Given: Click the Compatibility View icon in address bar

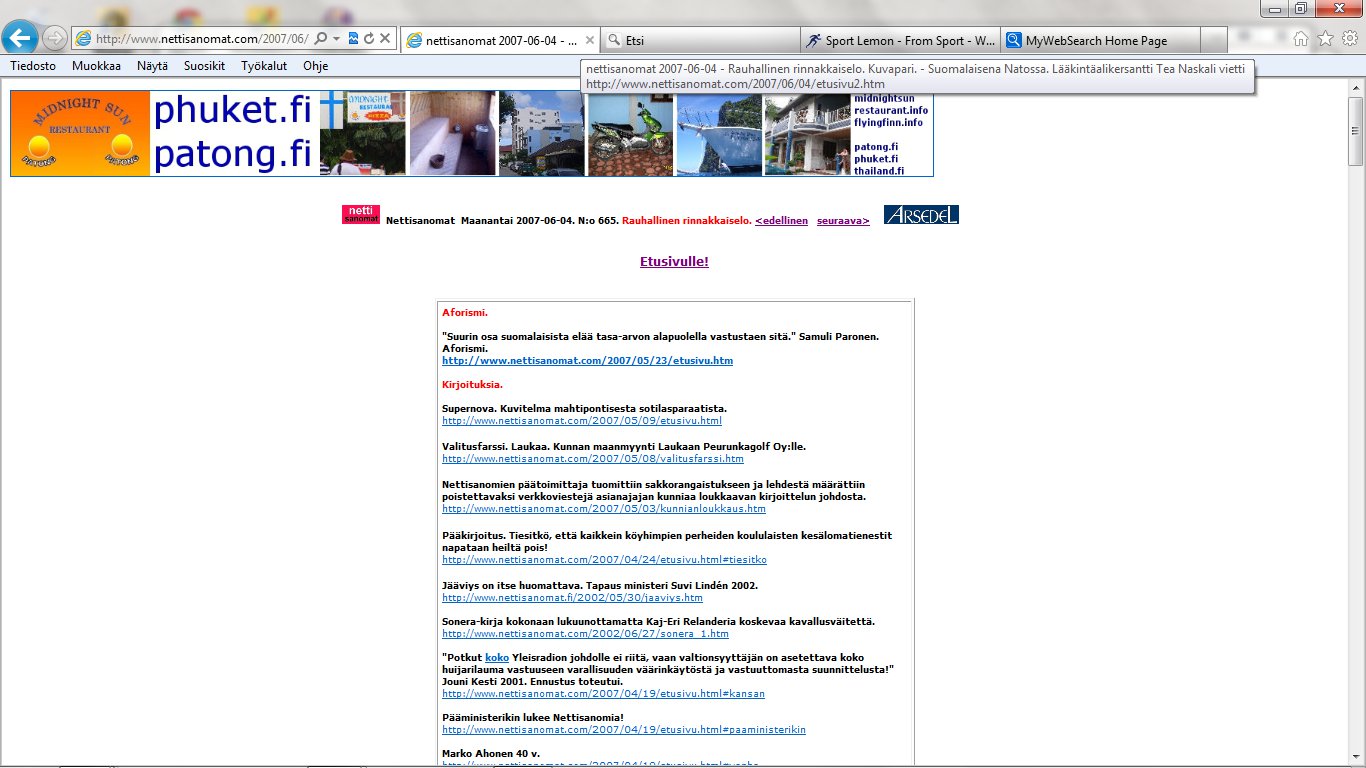Looking at the screenshot, I should coord(353,39).
